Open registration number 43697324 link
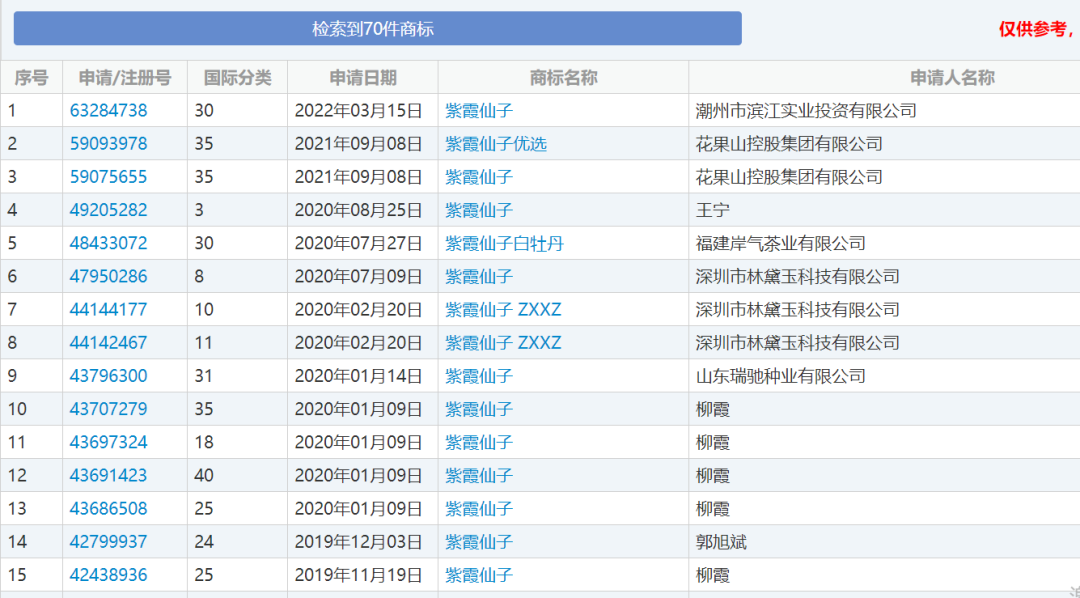 (x=108, y=442)
